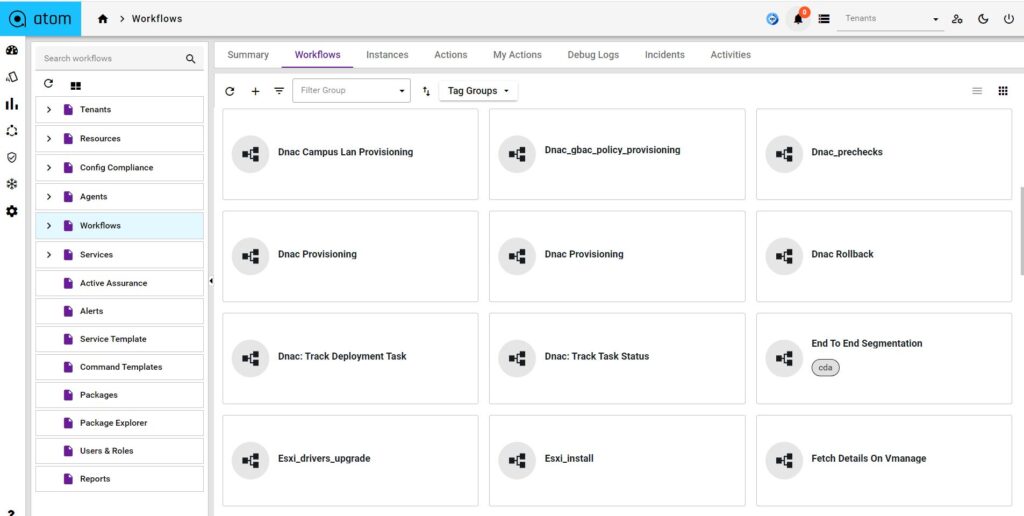Open the Tag Groups dropdown
The height and width of the screenshot is (516, 1024).
click(478, 91)
